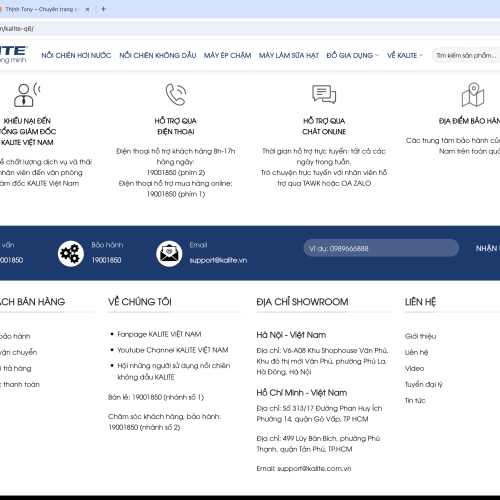The height and width of the screenshot is (500, 500).
Task: Click the phone number example input field
Action: pyautogui.click(x=381, y=248)
